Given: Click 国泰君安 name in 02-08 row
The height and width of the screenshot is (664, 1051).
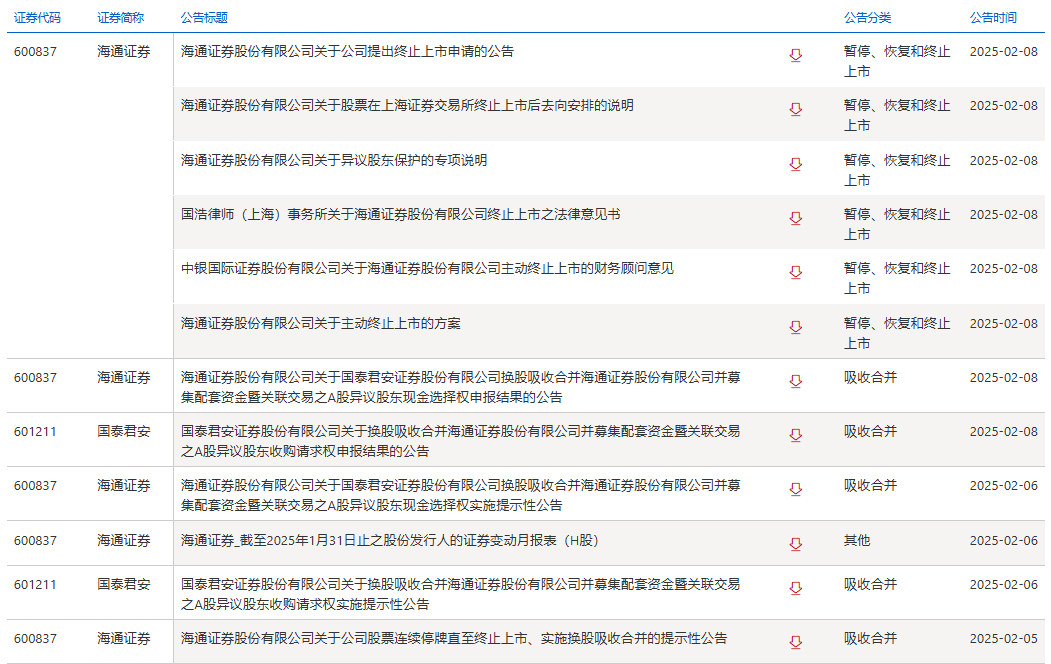Looking at the screenshot, I should pos(124,431).
